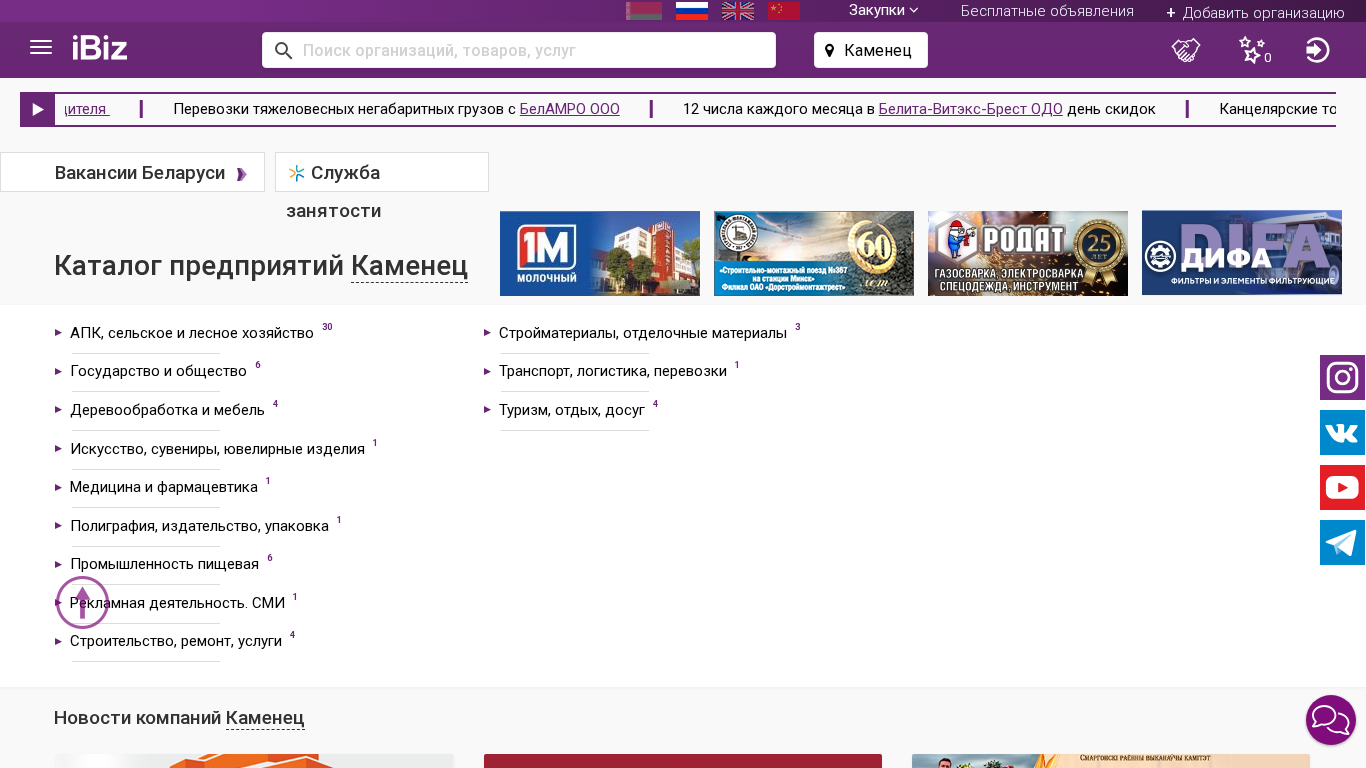Switch language to English flag
This screenshot has width=1366, height=768.
pos(738,11)
